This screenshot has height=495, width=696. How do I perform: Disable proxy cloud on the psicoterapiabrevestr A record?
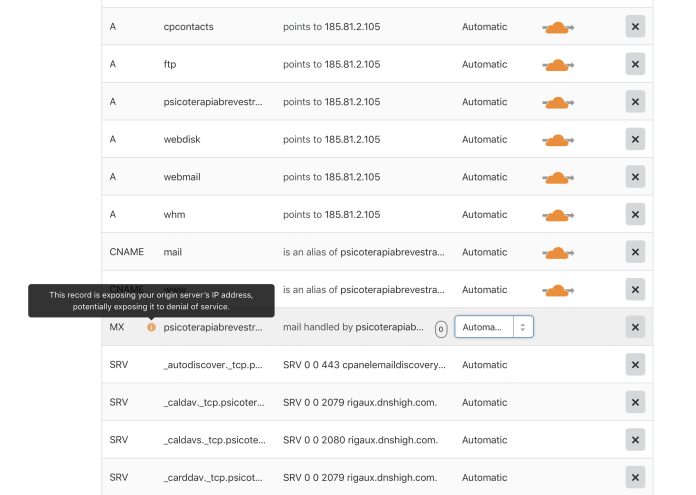(x=558, y=103)
